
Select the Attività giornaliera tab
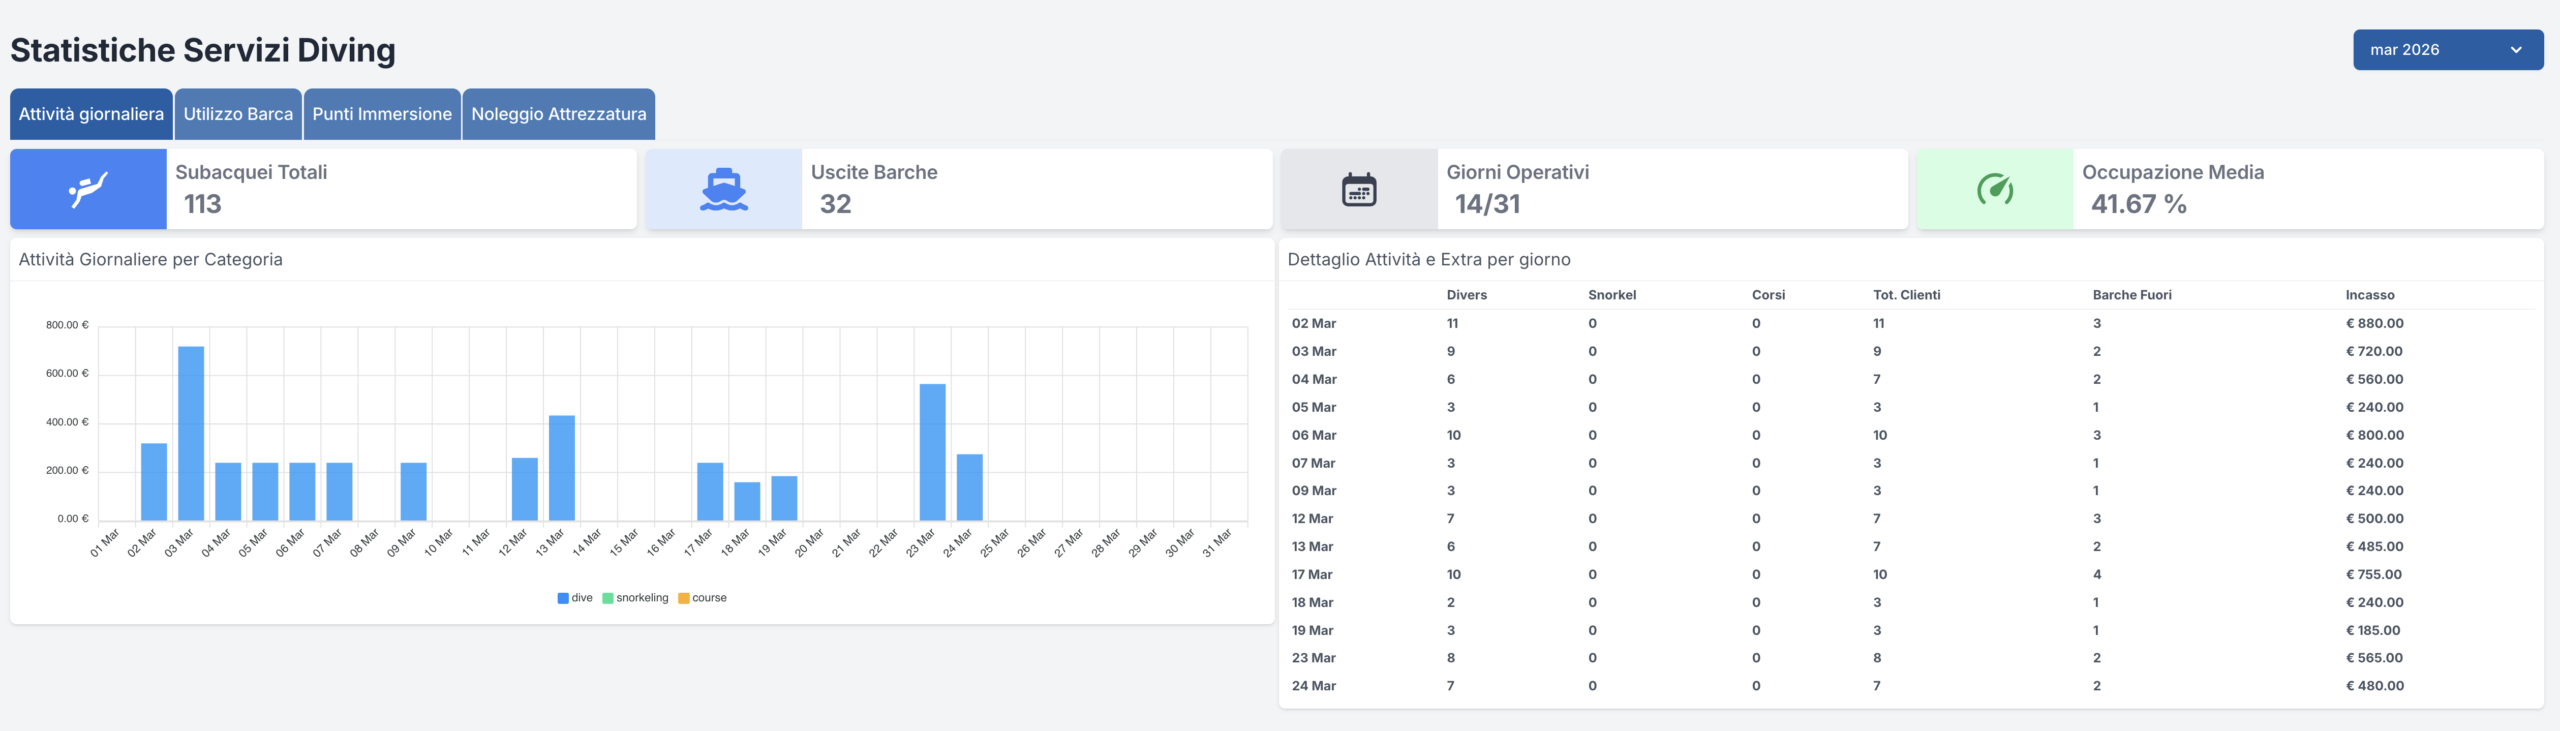[x=91, y=114]
